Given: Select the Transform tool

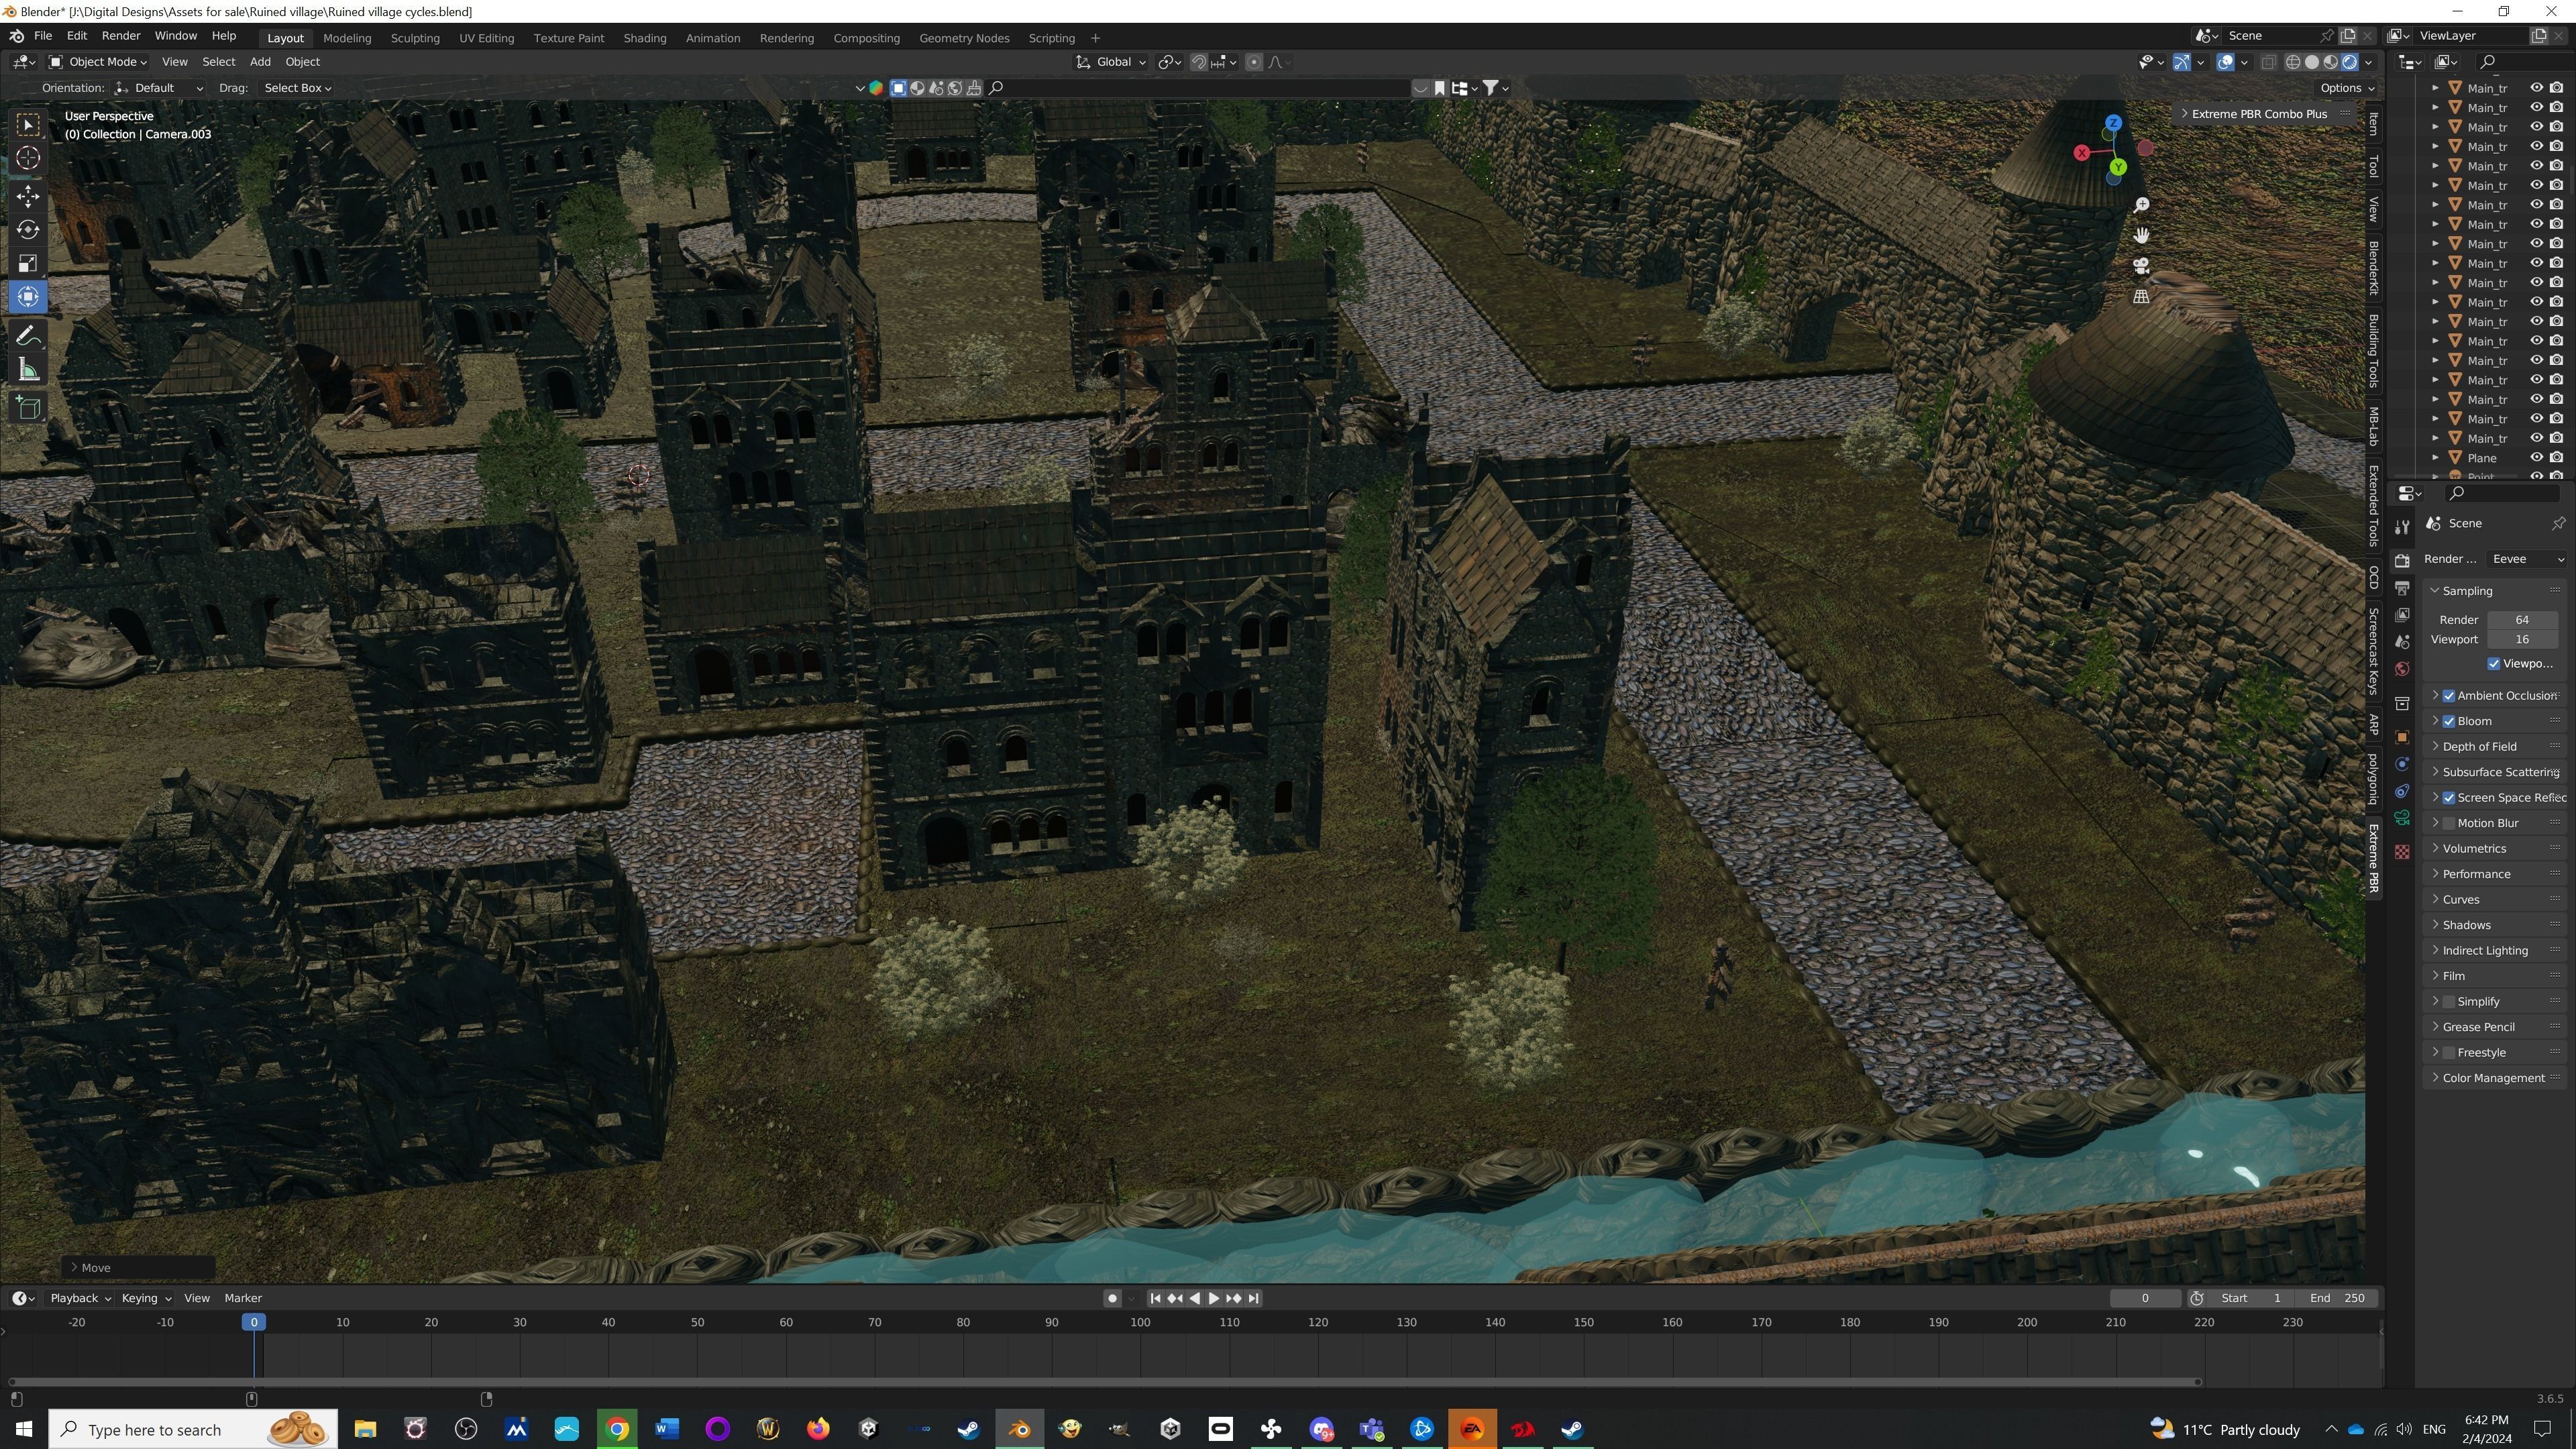Looking at the screenshot, I should (28, 297).
